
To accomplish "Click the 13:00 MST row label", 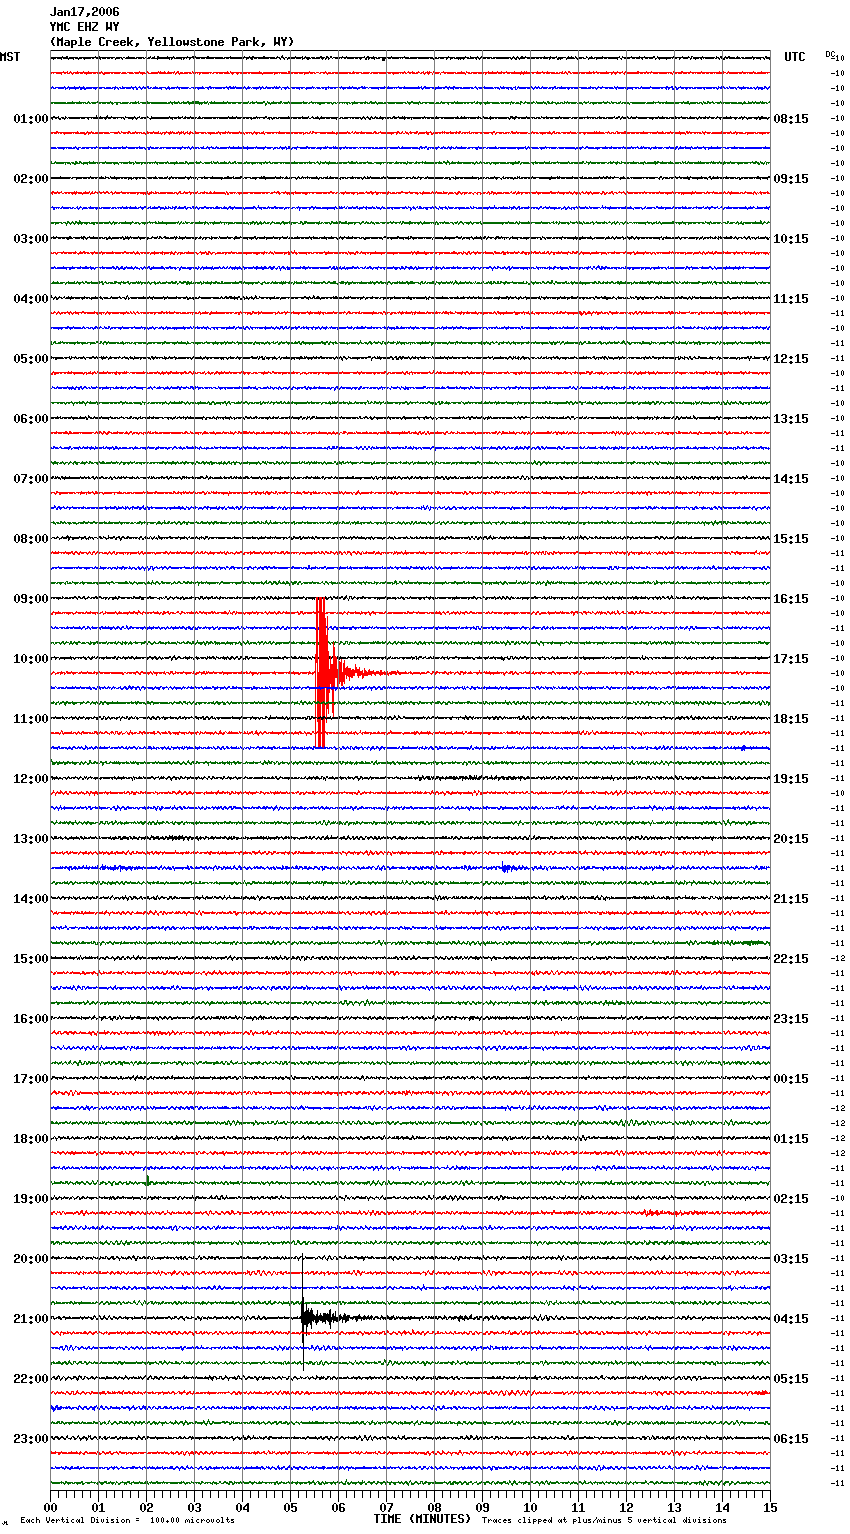I will coord(30,839).
